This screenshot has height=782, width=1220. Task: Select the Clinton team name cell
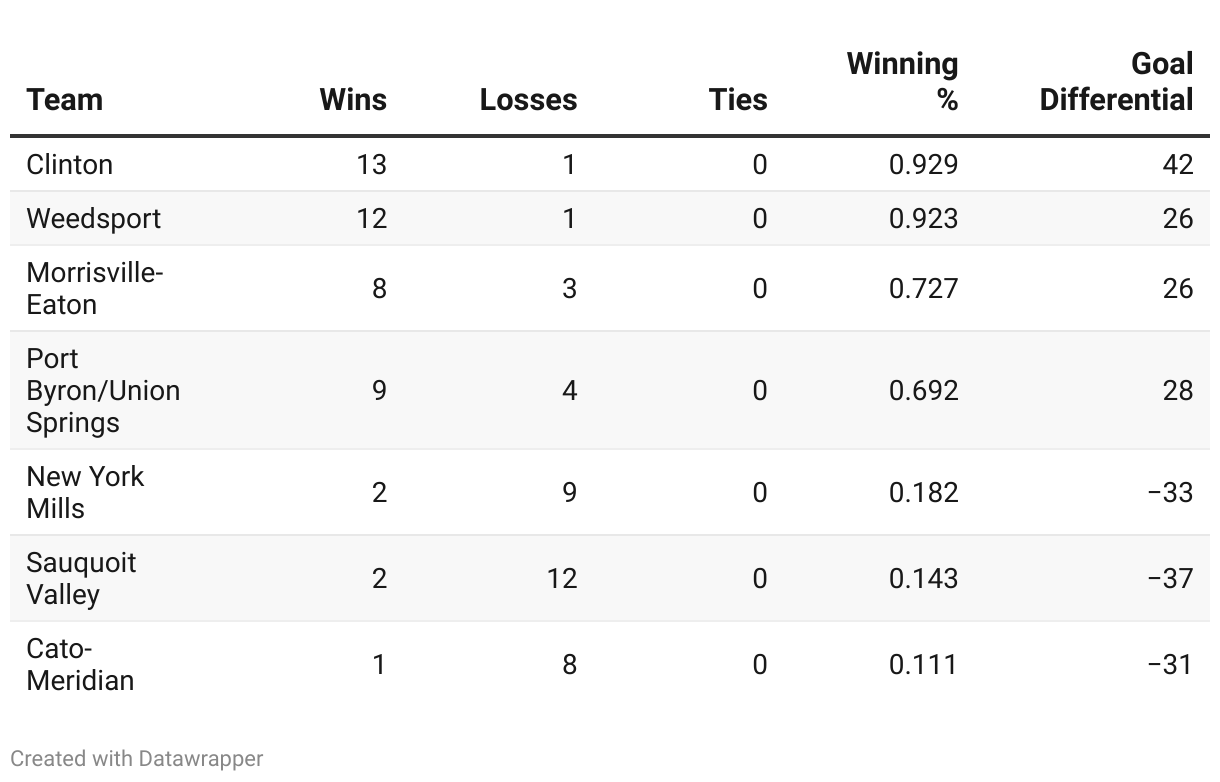pos(70,164)
